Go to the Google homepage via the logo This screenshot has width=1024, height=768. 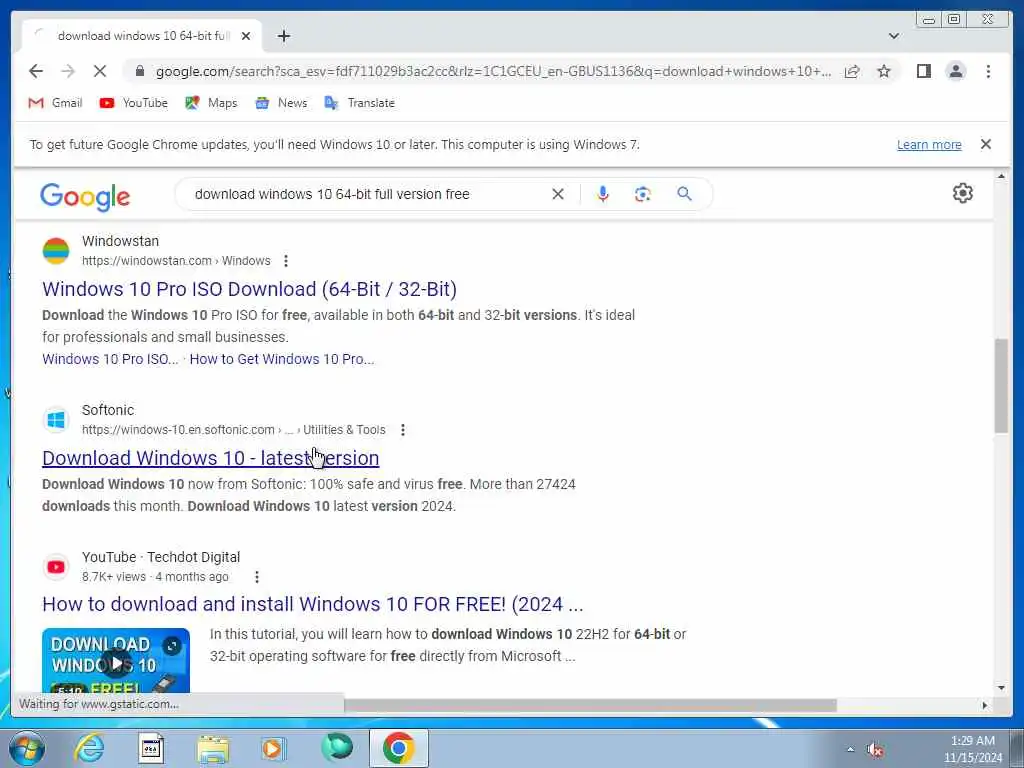point(85,197)
